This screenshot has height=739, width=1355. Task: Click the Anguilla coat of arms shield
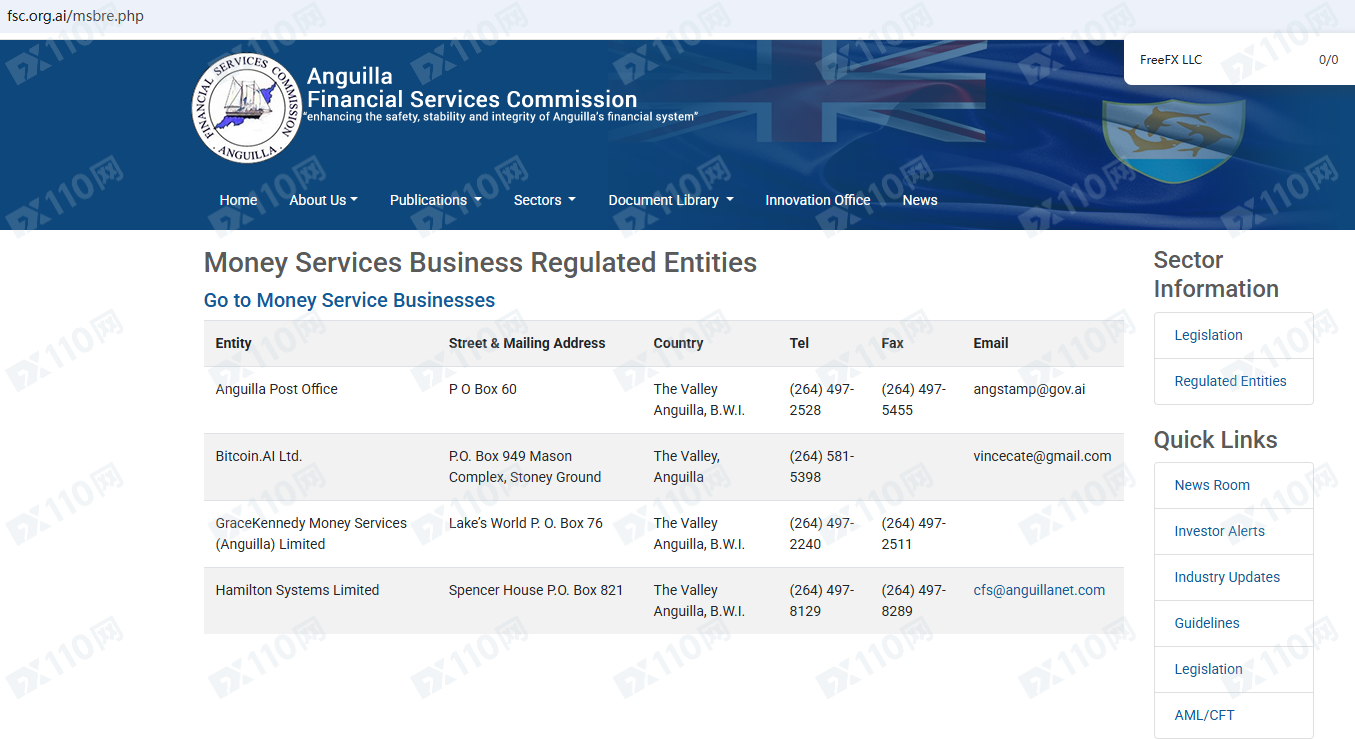(1173, 140)
